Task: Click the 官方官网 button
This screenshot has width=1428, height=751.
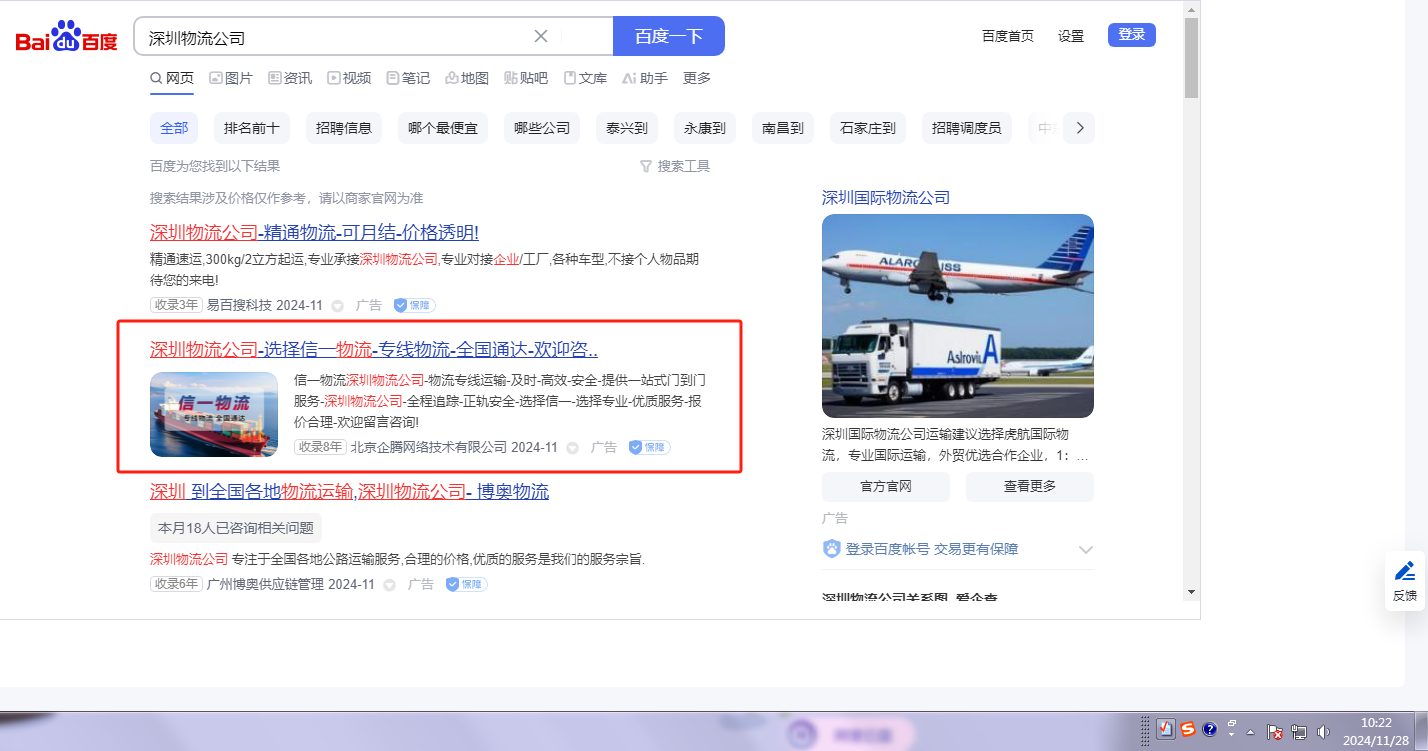Action: [886, 487]
